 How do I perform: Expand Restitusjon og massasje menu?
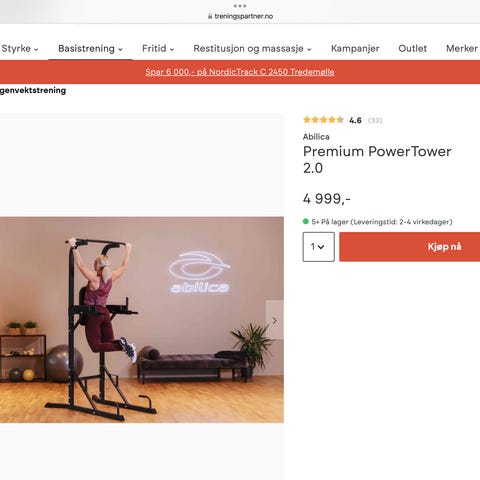tap(252, 49)
